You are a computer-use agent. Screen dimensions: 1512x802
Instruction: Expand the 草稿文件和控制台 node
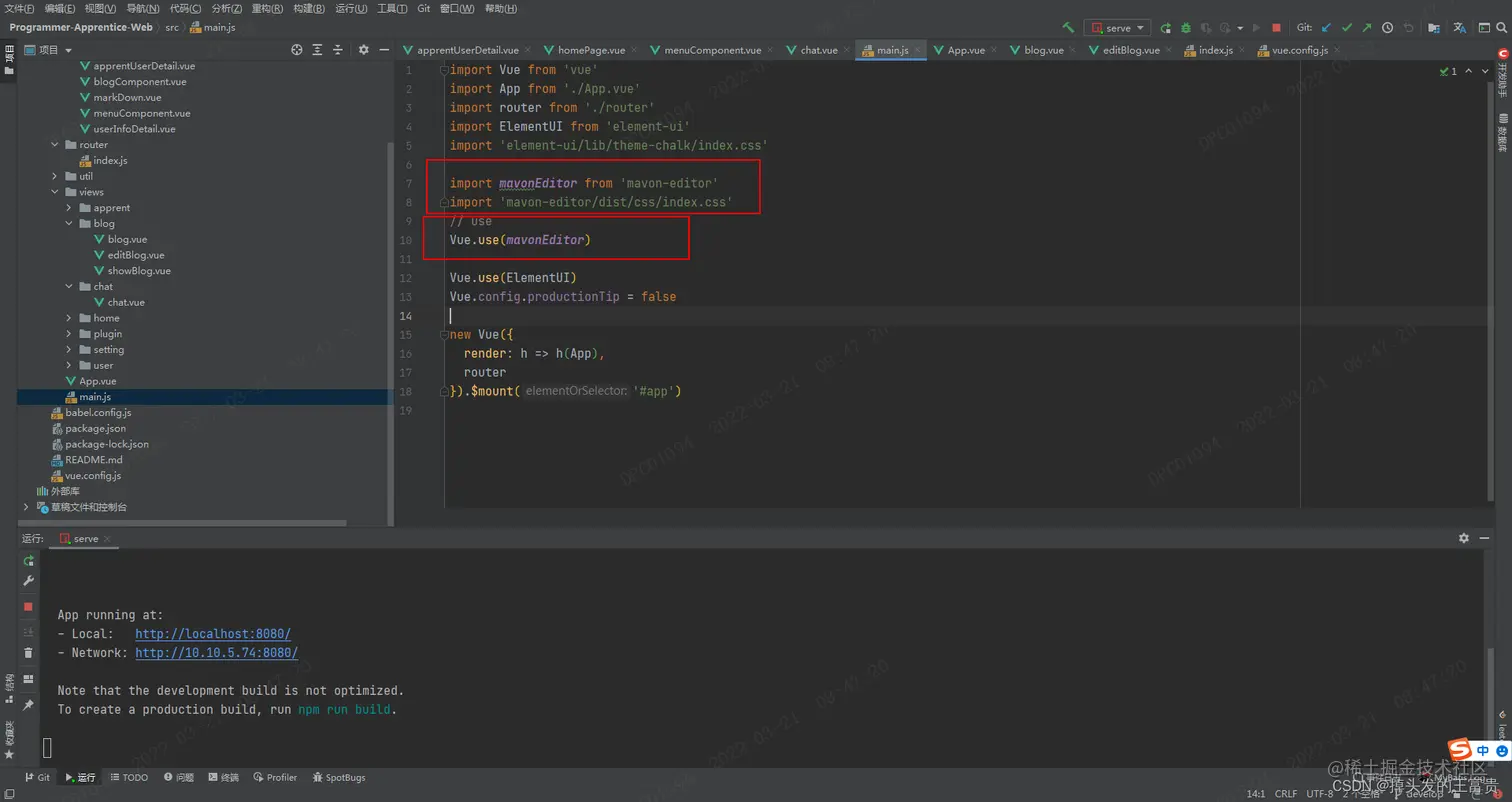click(27, 507)
